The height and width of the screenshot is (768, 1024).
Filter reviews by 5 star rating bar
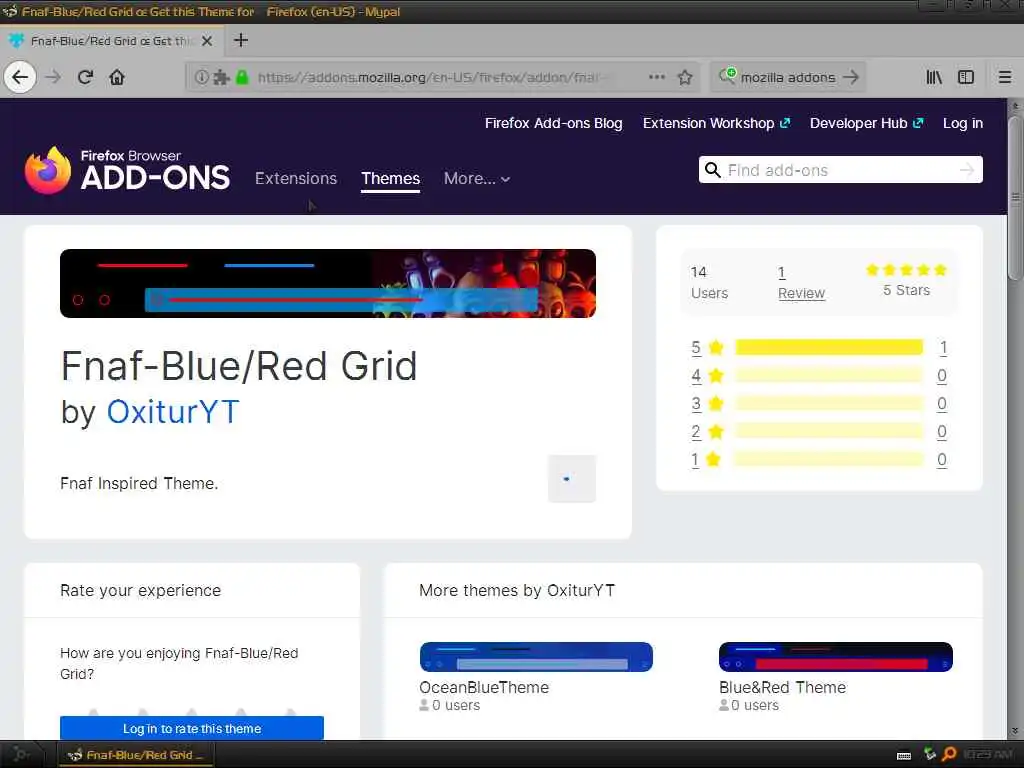829,347
